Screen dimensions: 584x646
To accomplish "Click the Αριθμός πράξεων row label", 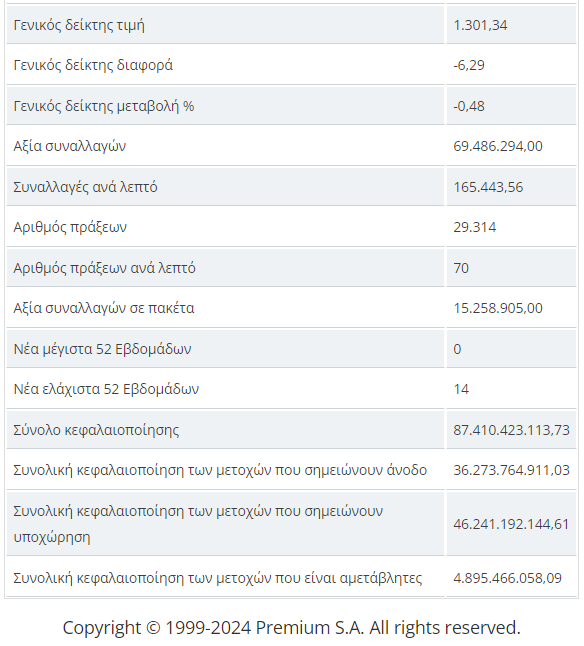I will click(x=70, y=227).
